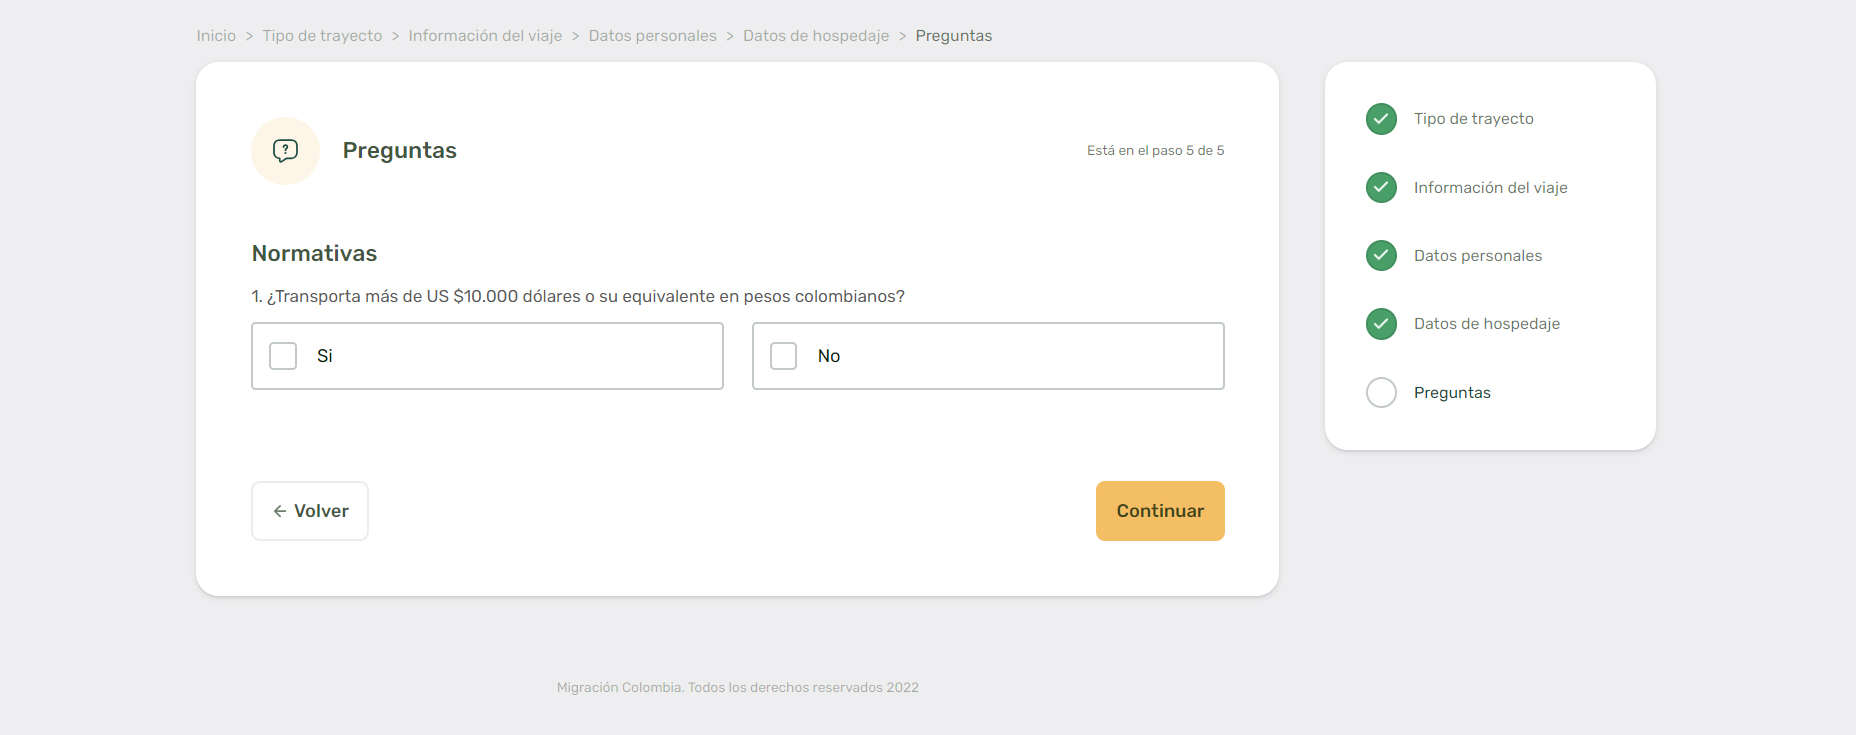Screen dimensions: 1856x735
Task: Select Datos de hospedaje step in sidebar
Action: point(1486,324)
